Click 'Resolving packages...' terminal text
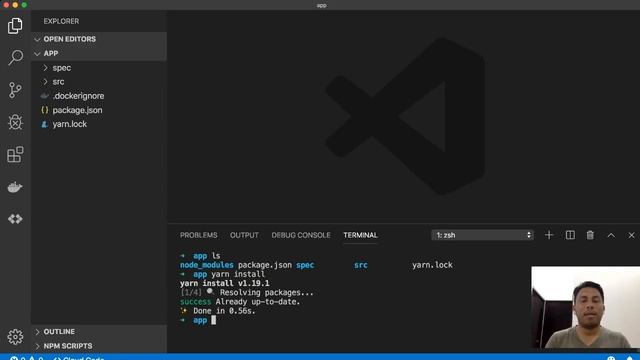640x360 pixels. pyautogui.click(x=267, y=293)
